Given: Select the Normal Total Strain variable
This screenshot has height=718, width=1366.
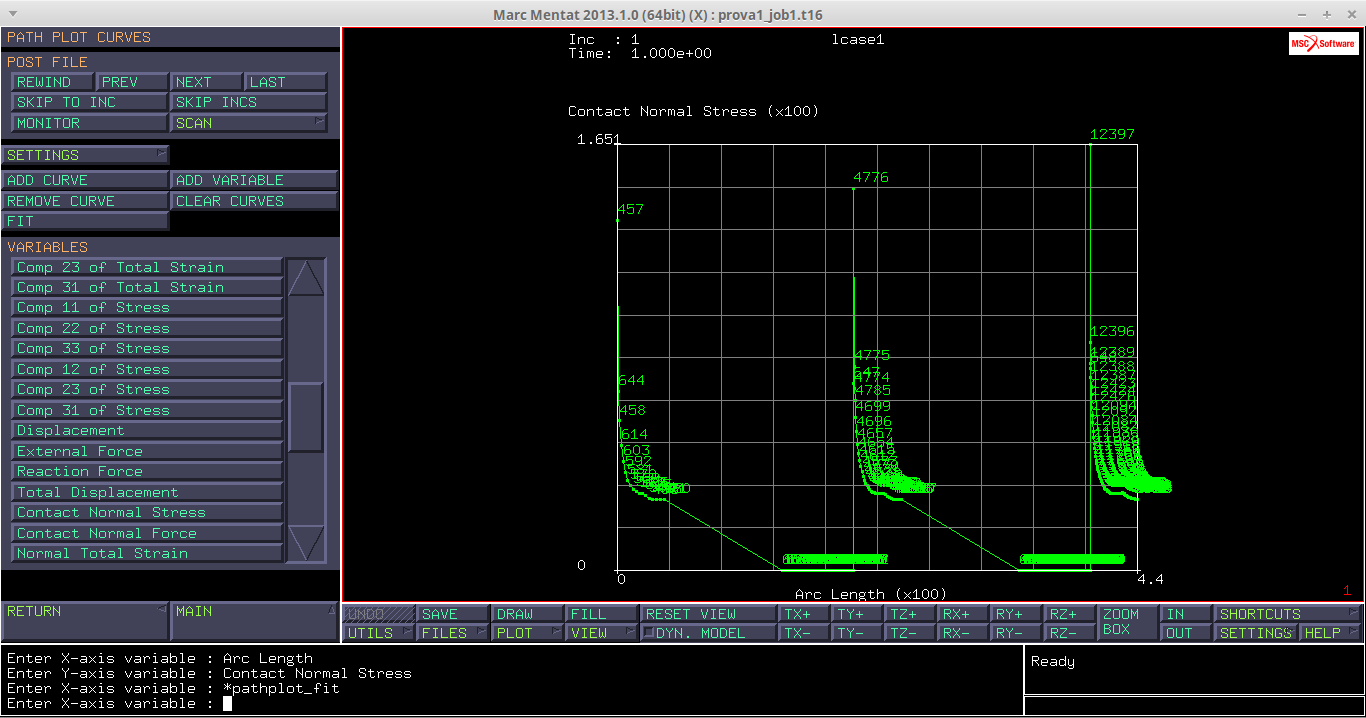Looking at the screenshot, I should tap(148, 554).
